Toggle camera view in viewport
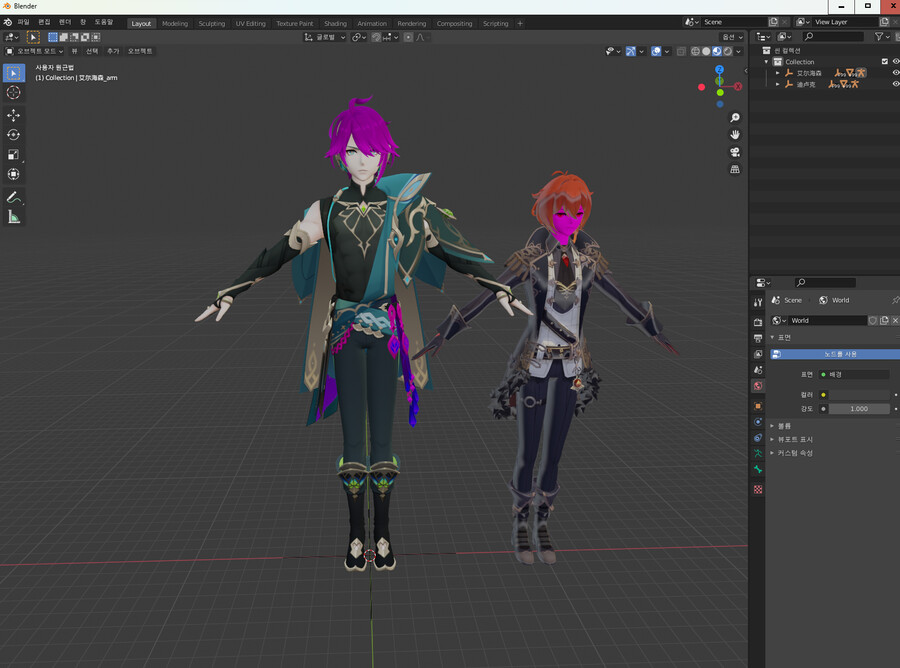Image resolution: width=900 pixels, height=668 pixels. 735,152
